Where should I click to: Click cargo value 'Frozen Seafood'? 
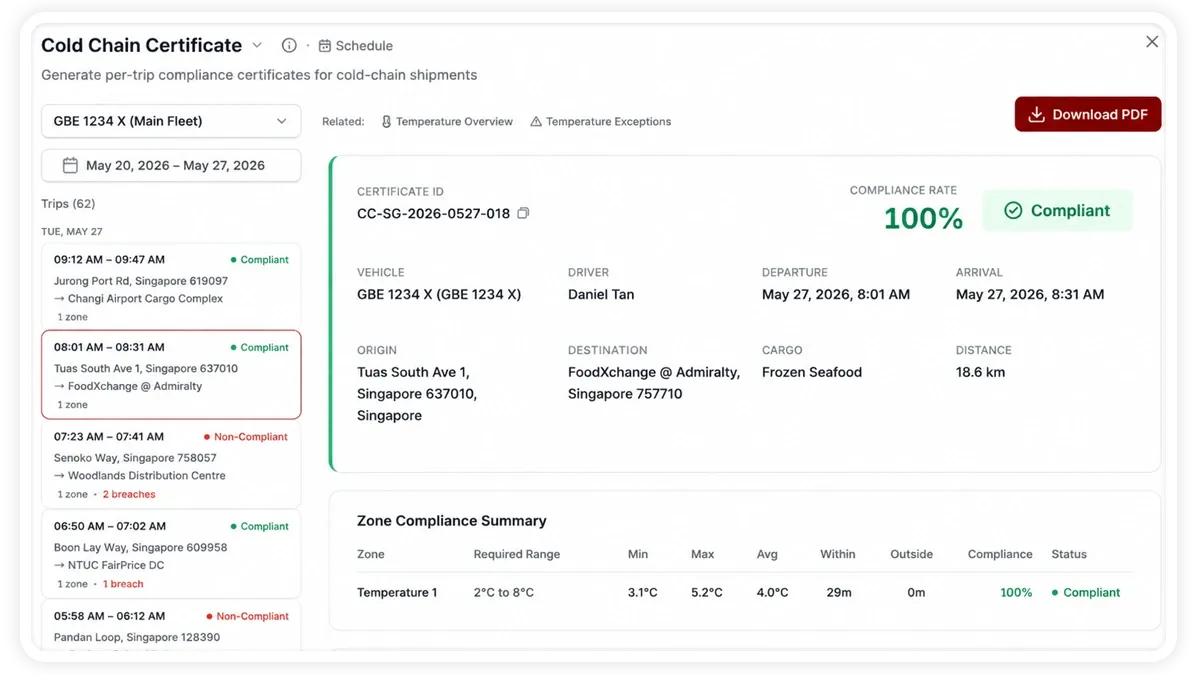tap(812, 372)
